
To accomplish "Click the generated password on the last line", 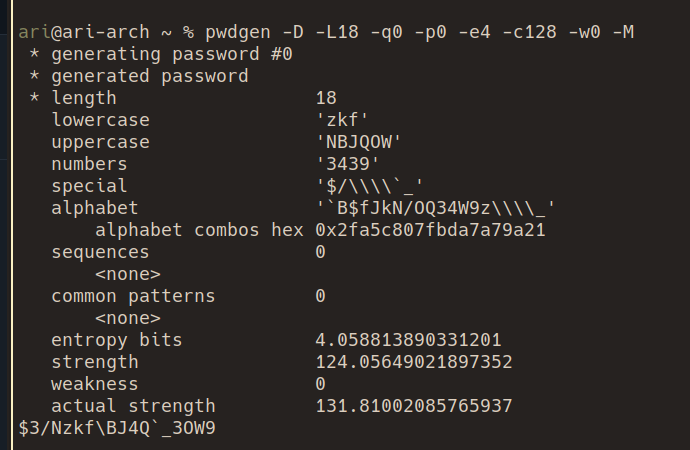I will tap(117, 428).
